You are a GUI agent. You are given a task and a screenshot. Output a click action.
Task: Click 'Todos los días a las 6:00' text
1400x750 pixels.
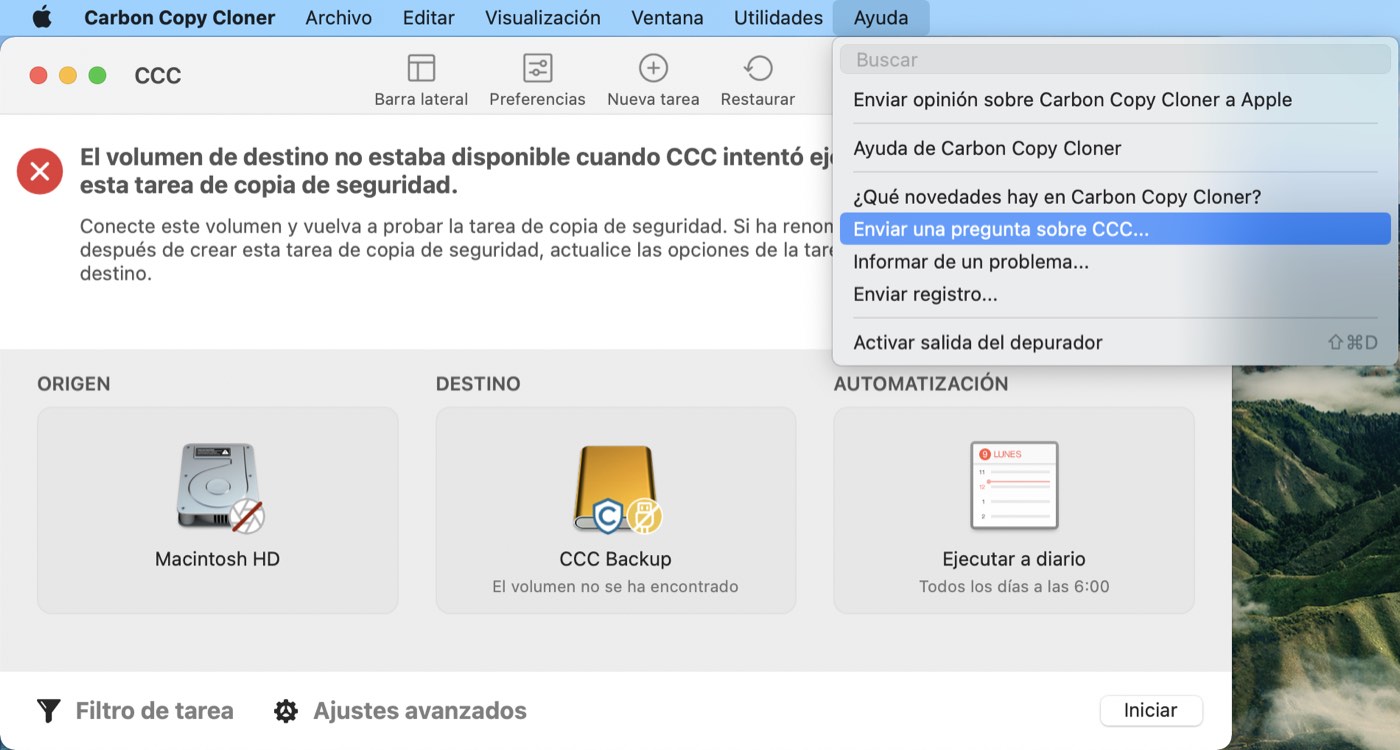pyautogui.click(x=1014, y=587)
